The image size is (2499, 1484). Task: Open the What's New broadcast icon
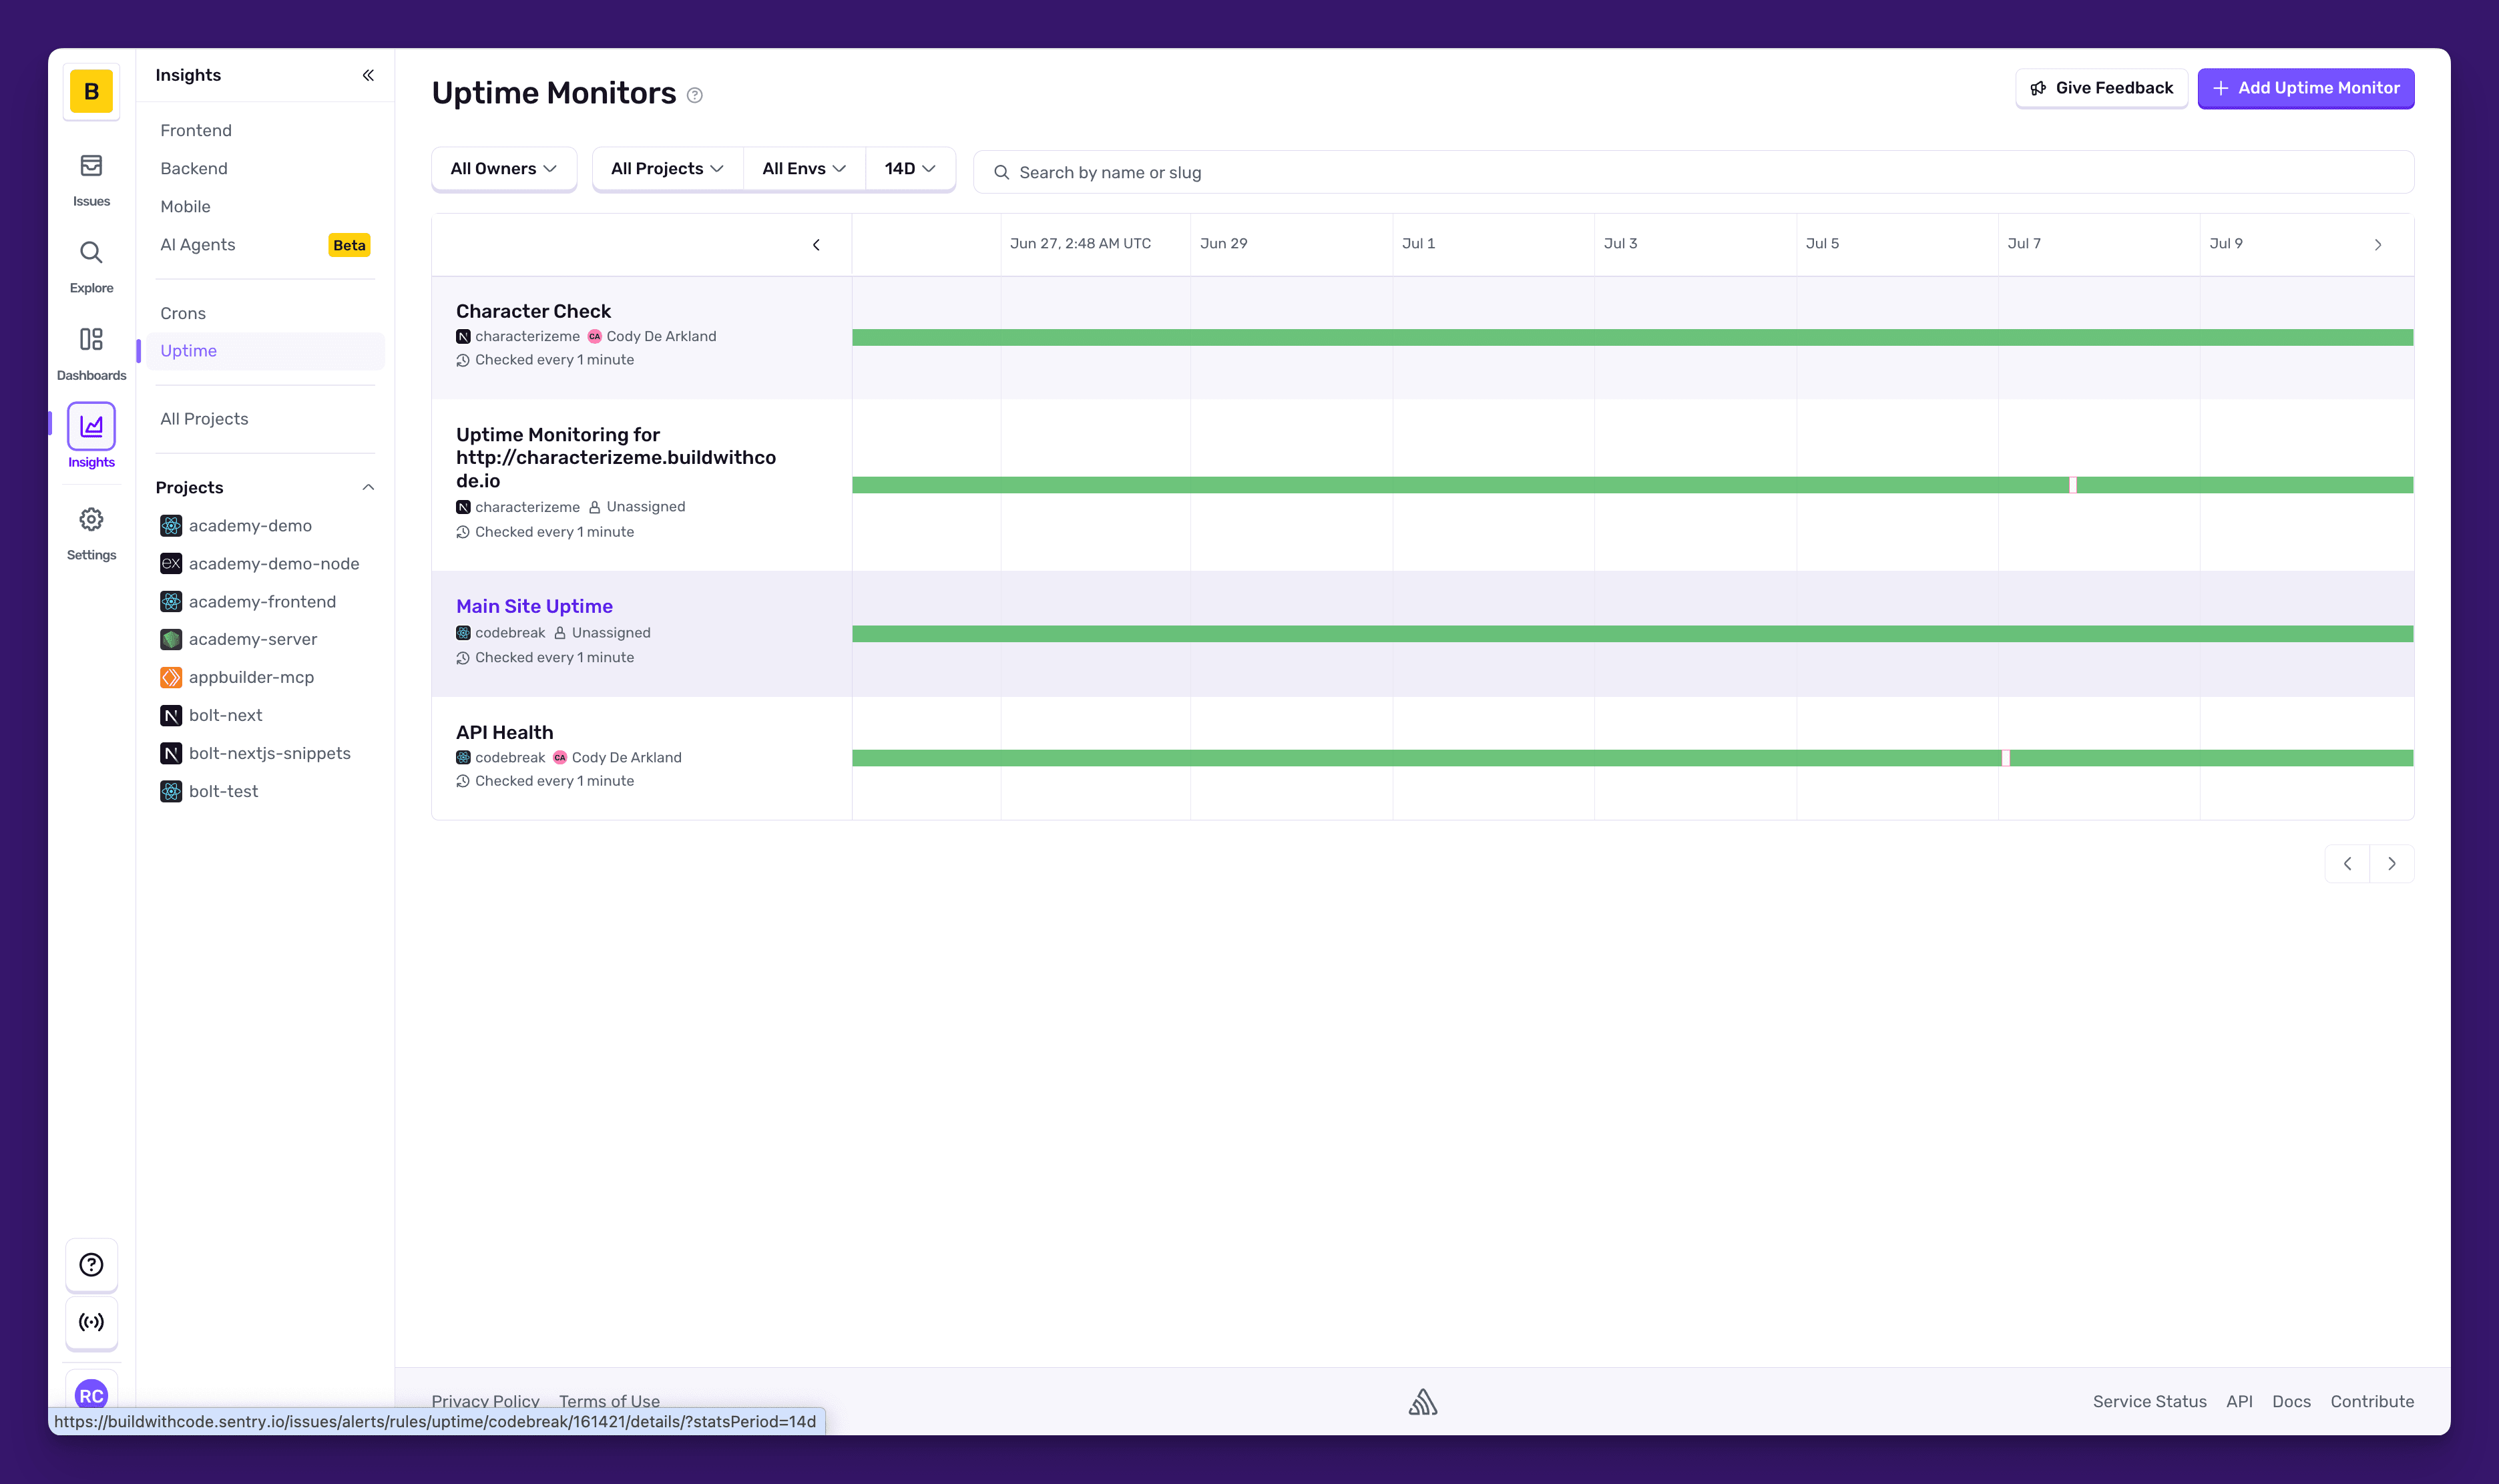pyautogui.click(x=91, y=1322)
